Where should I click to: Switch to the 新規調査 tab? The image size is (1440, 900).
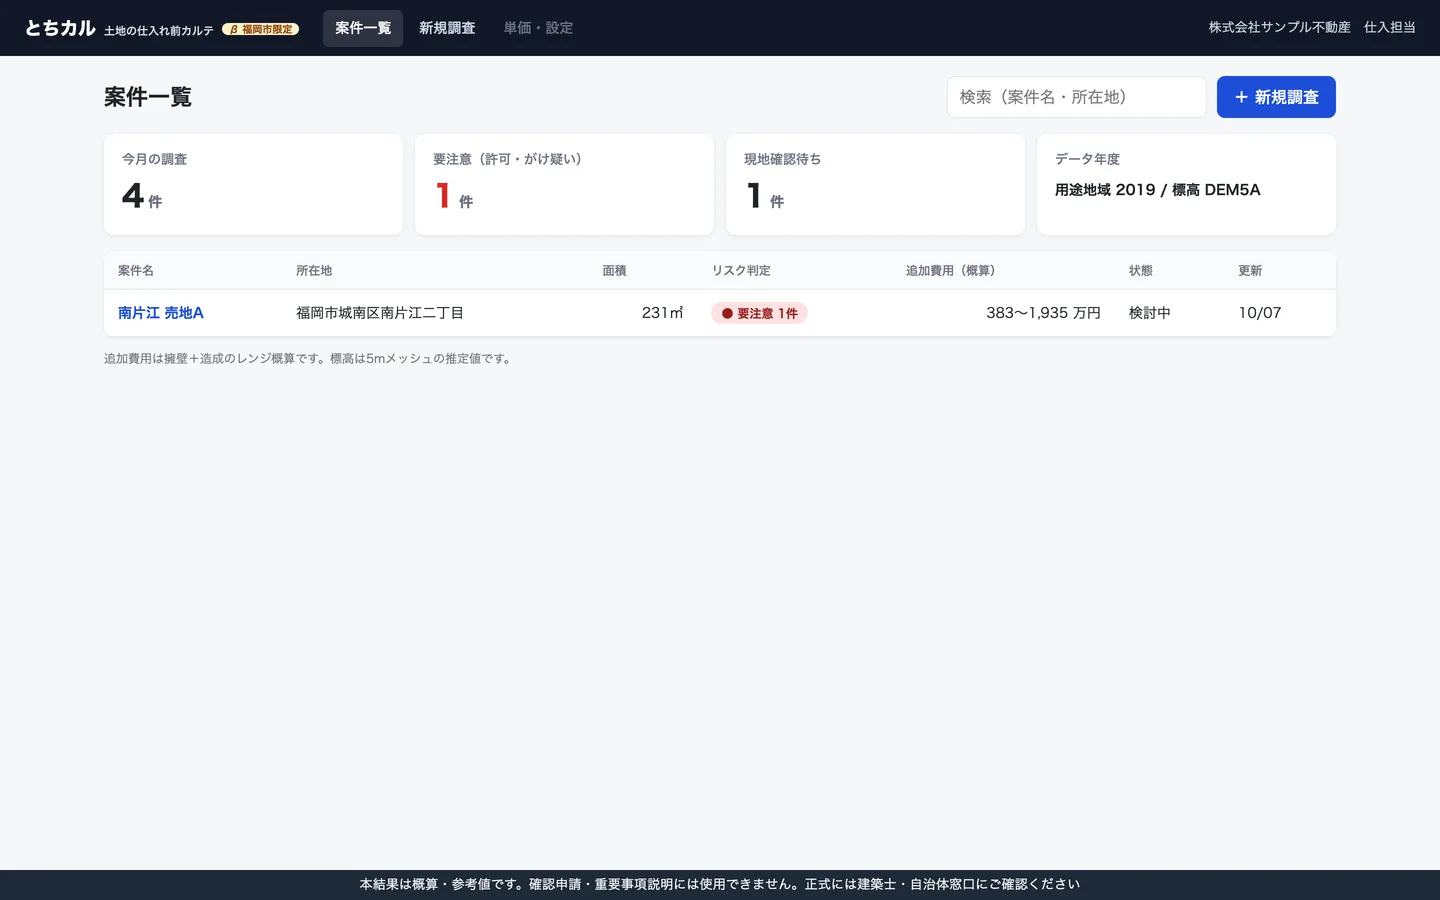[447, 28]
